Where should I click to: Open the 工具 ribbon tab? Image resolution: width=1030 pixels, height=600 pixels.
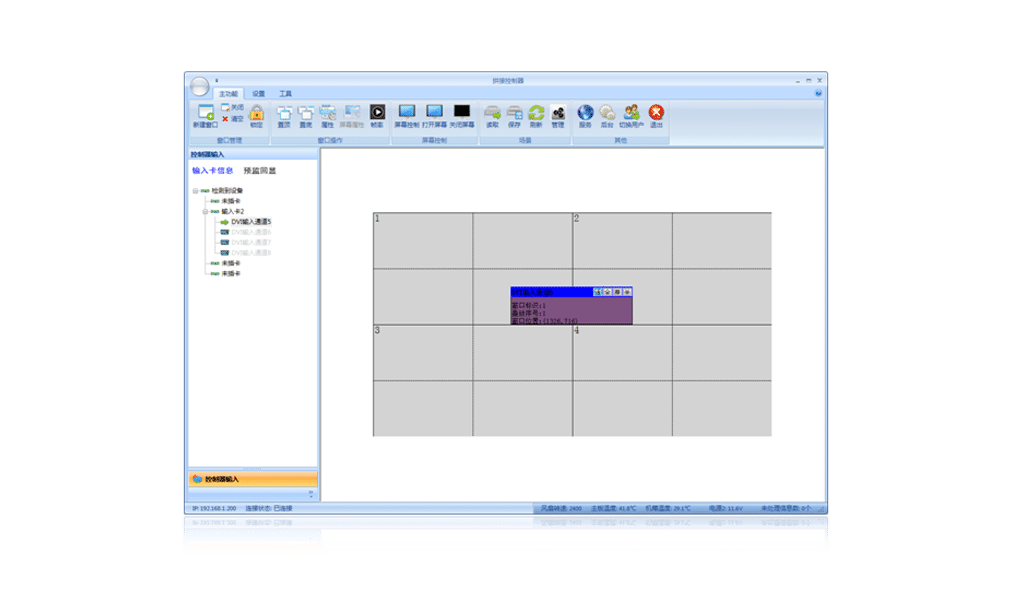coord(285,93)
